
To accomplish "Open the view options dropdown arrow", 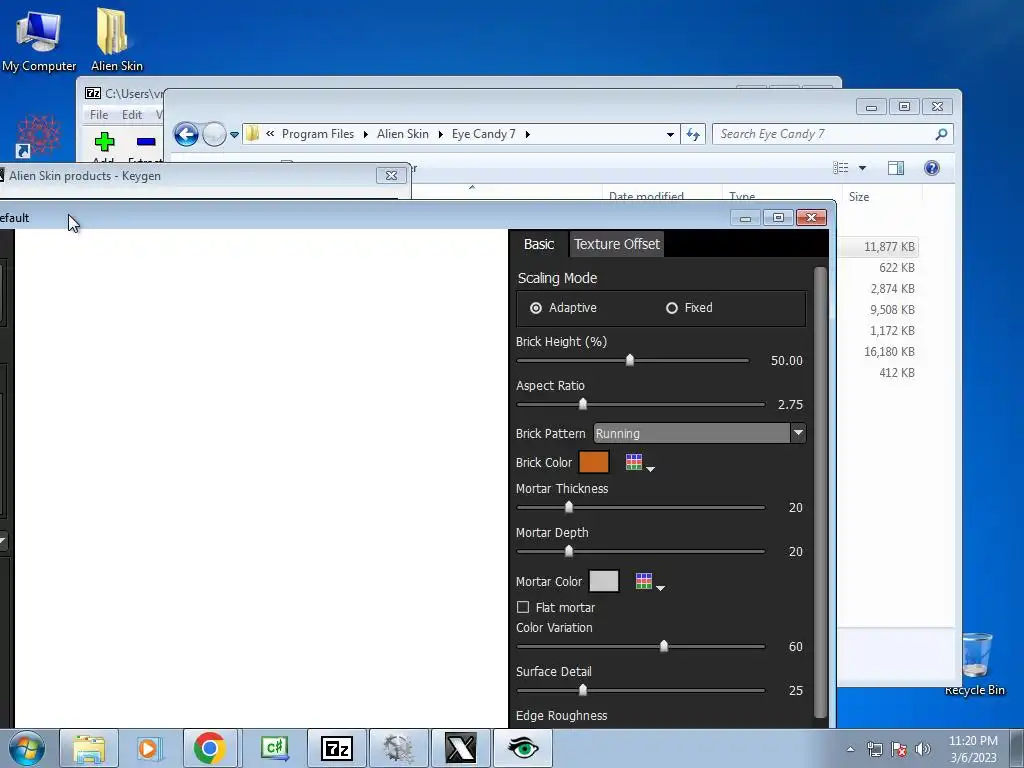I will 862,168.
